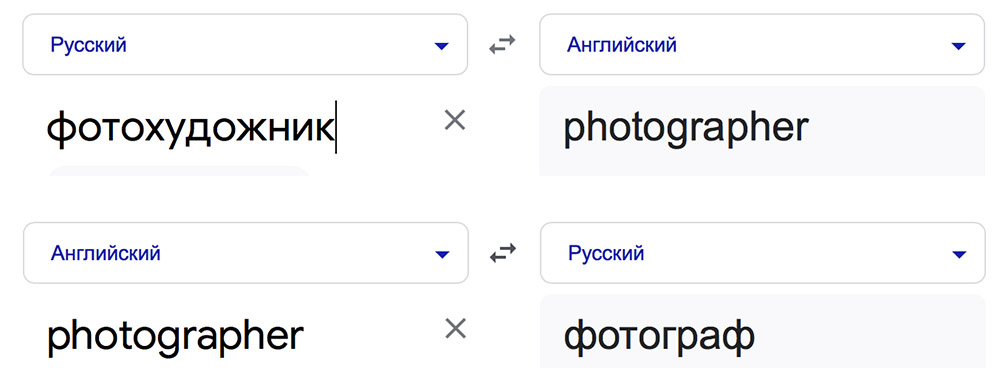Screen dimensions: 1000x377
Task: Click the arrow on the lower Английский source selector
Action: (x=442, y=255)
